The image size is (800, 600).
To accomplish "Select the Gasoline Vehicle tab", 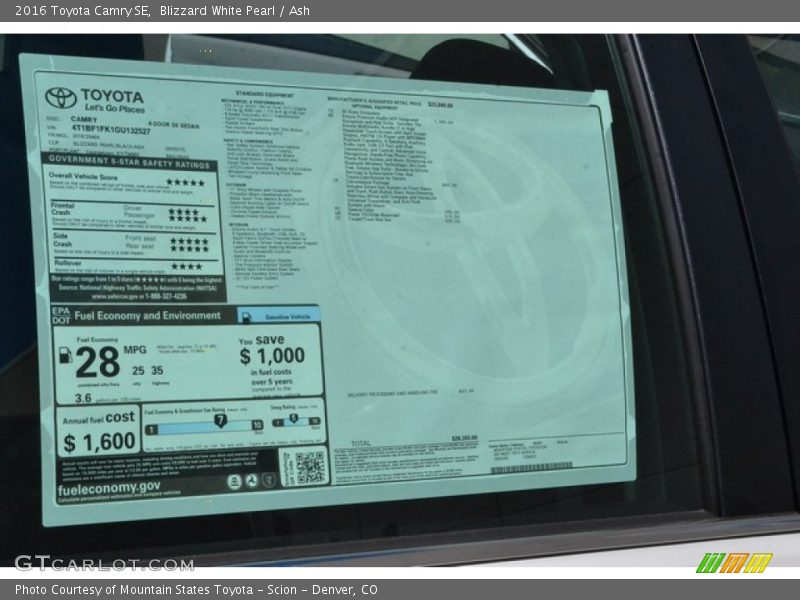I will click(287, 316).
